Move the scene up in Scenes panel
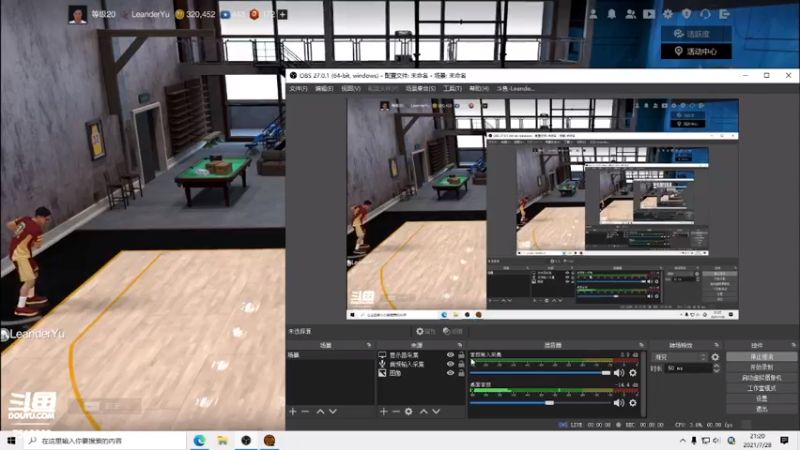This screenshot has width=800, height=450. pyautogui.click(x=320, y=411)
